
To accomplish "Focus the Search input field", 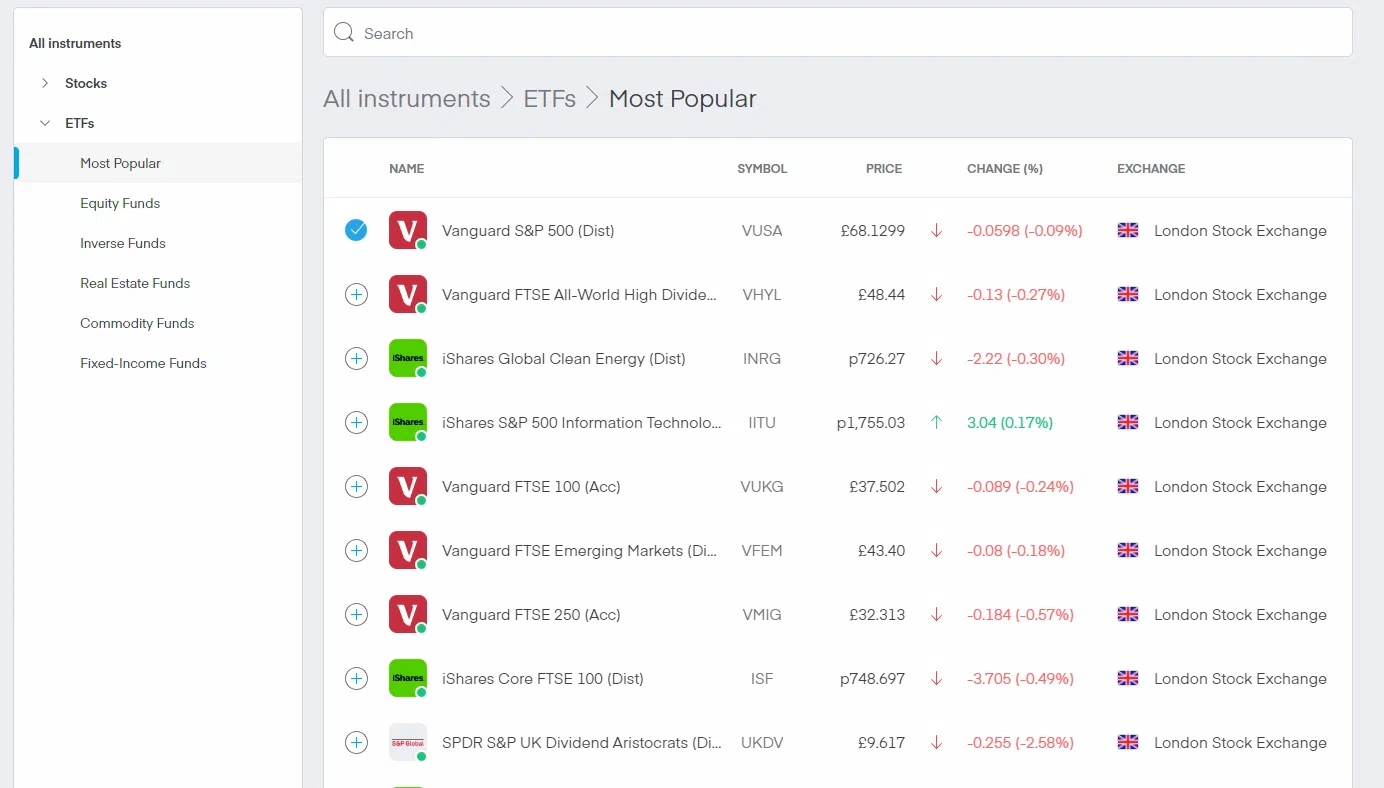I will 838,33.
